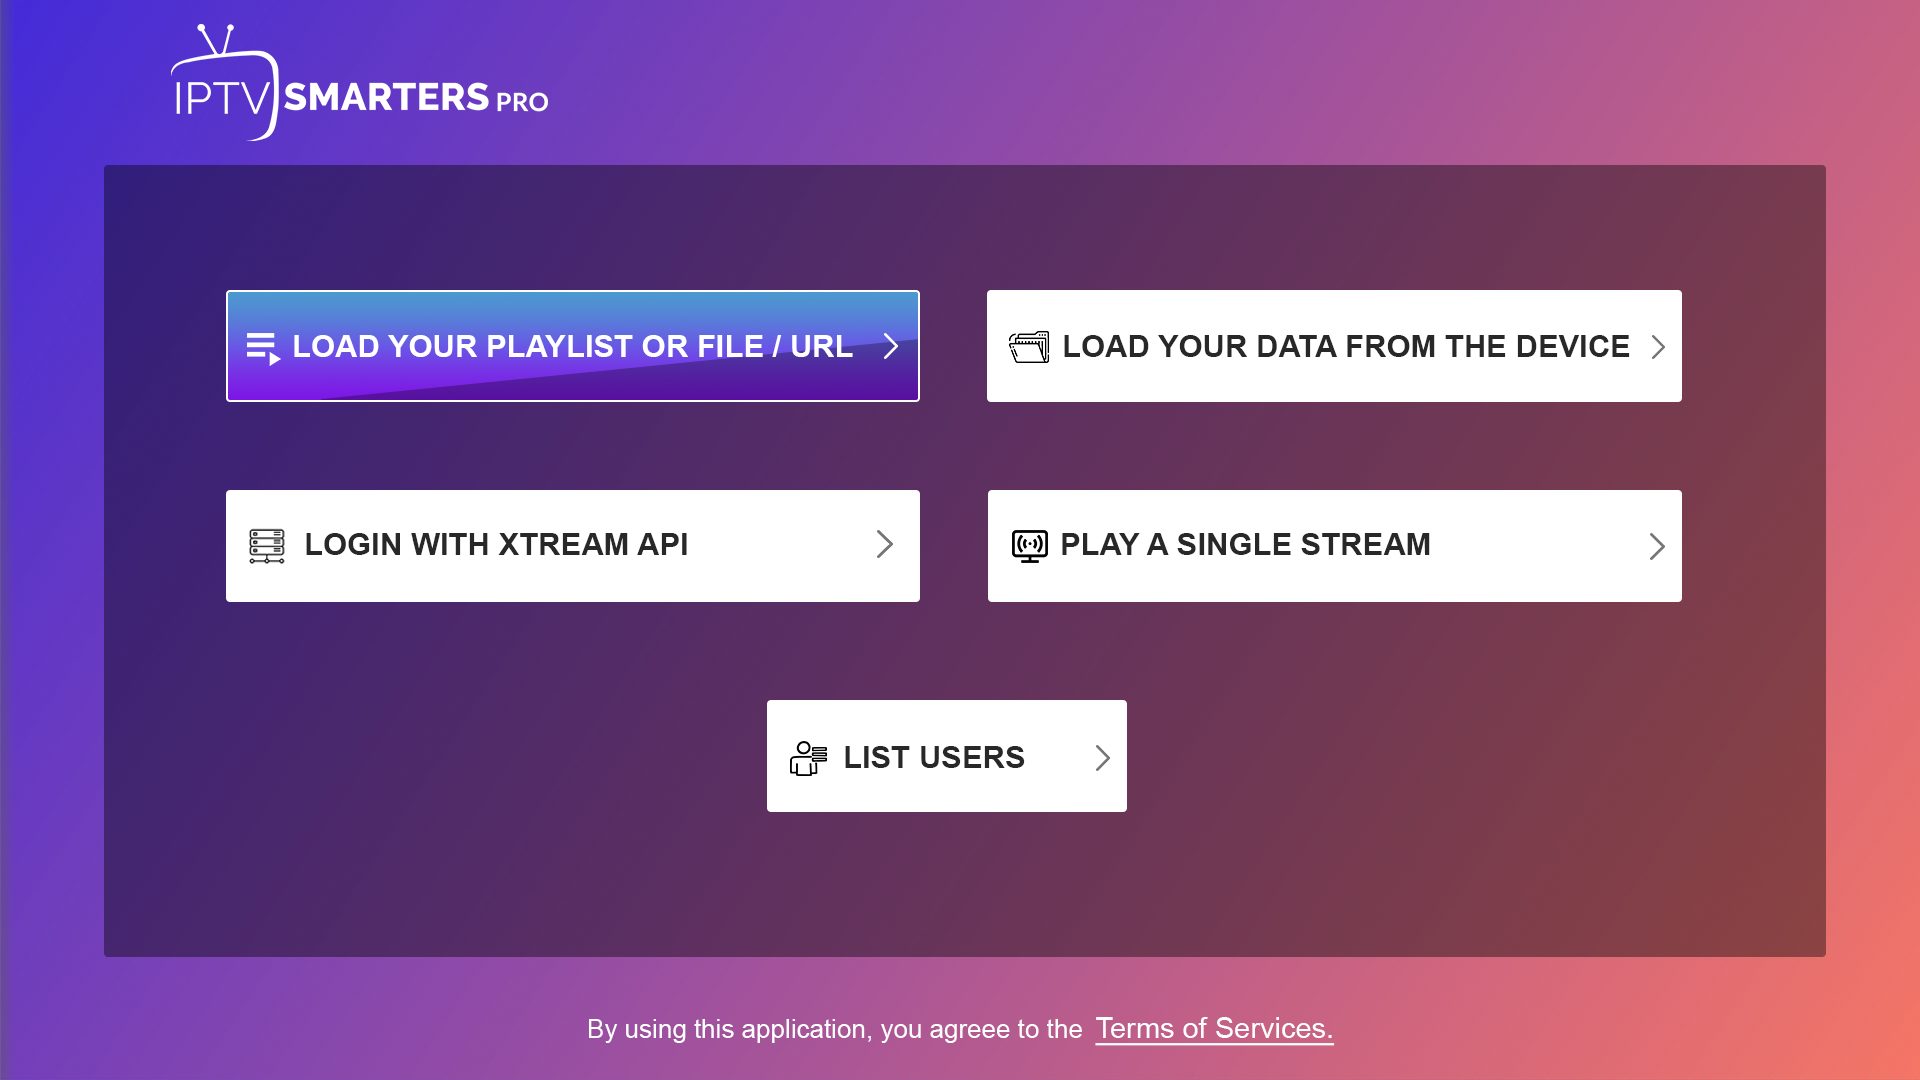The width and height of the screenshot is (1920, 1080).
Task: Click LOAD YOUR PLAYLIST OR FILE / URL button
Action: click(572, 345)
